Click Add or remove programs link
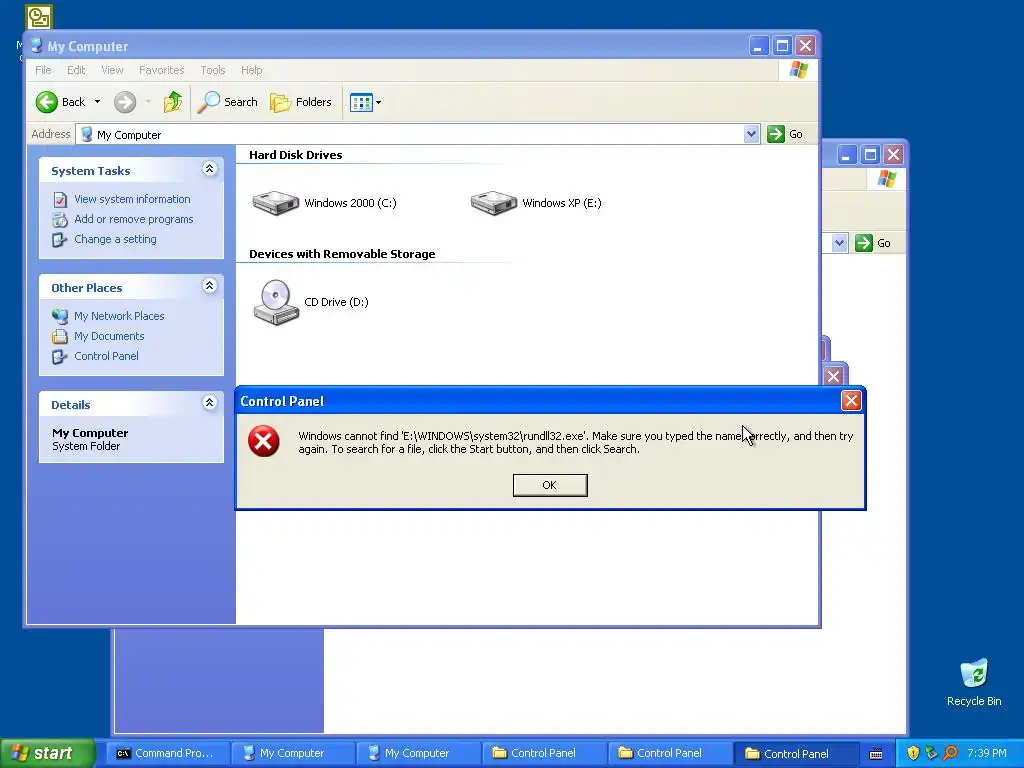Viewport: 1024px width, 768px height. point(134,219)
